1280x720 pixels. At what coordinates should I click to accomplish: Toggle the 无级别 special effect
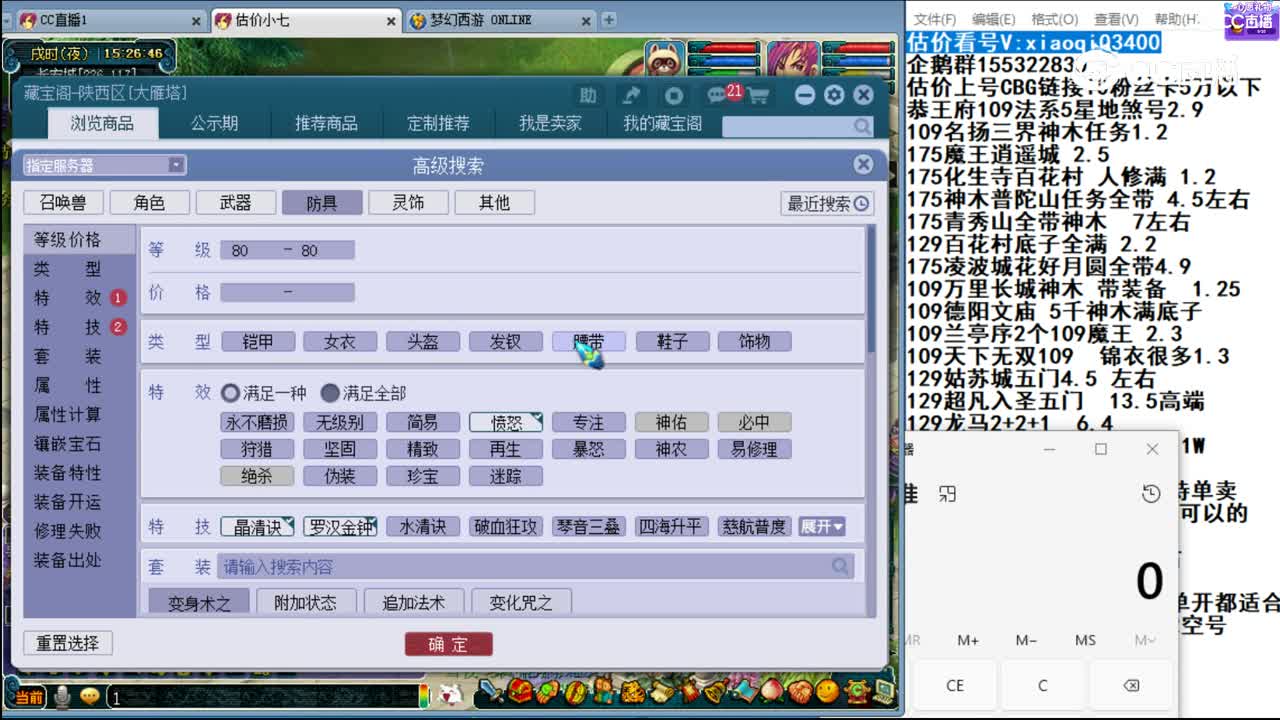click(x=340, y=422)
